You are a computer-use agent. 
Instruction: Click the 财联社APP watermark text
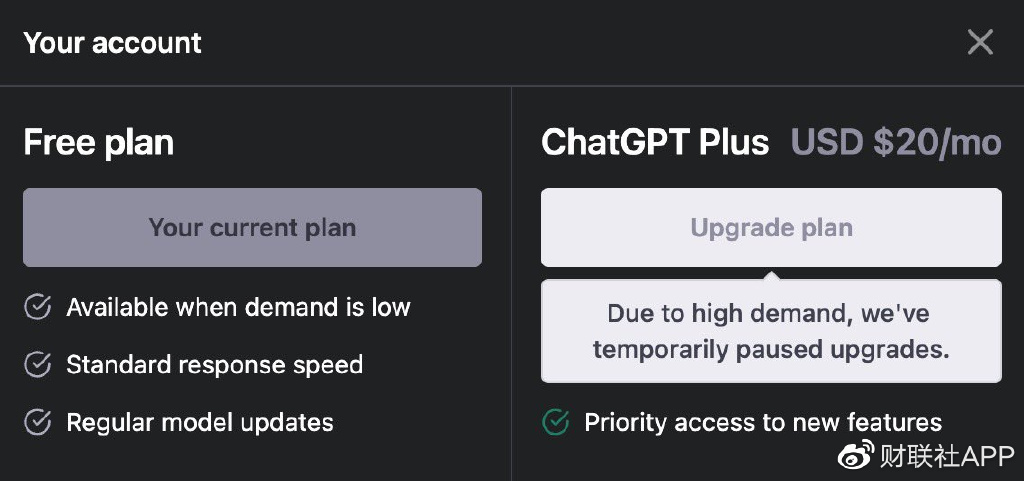[945, 456]
